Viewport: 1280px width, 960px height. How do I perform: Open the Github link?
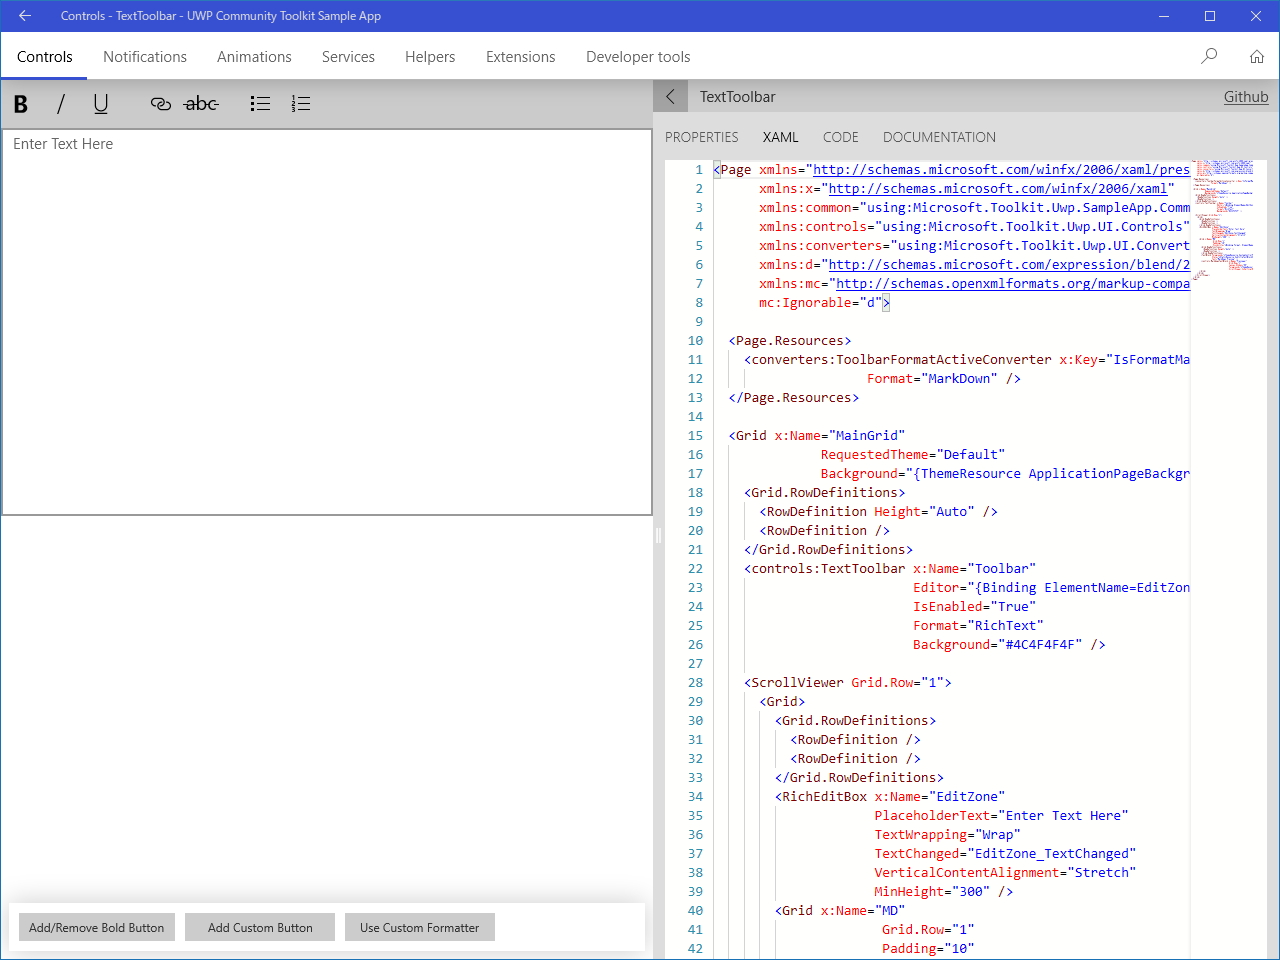1245,96
